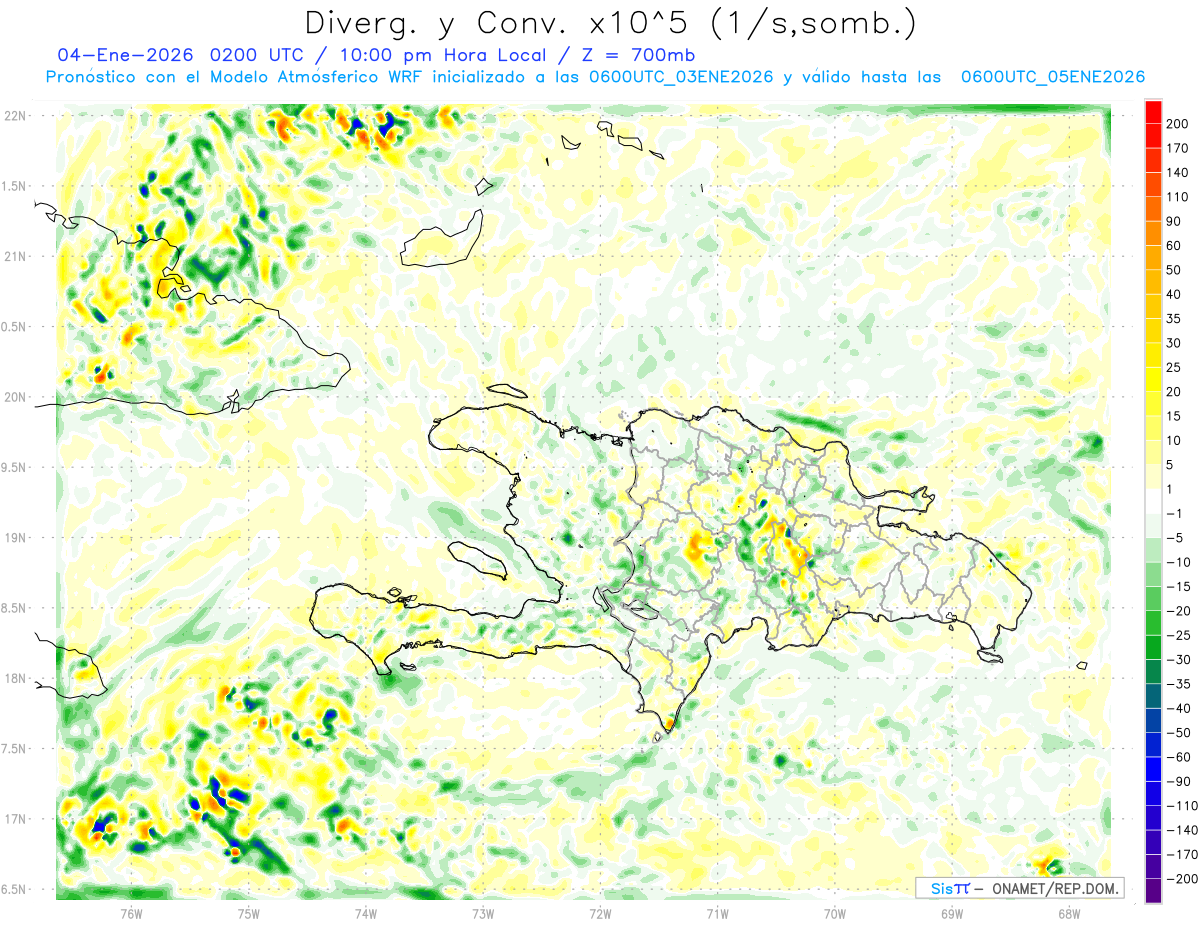Click the '68W' longitude label
Screen dimensions: 1200x927
point(1069,913)
